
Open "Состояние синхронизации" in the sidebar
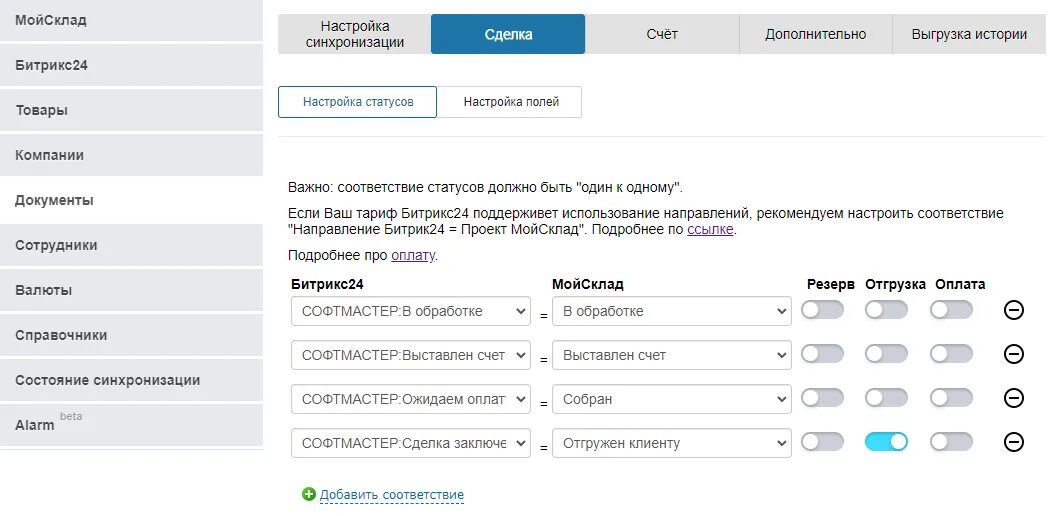tap(131, 379)
